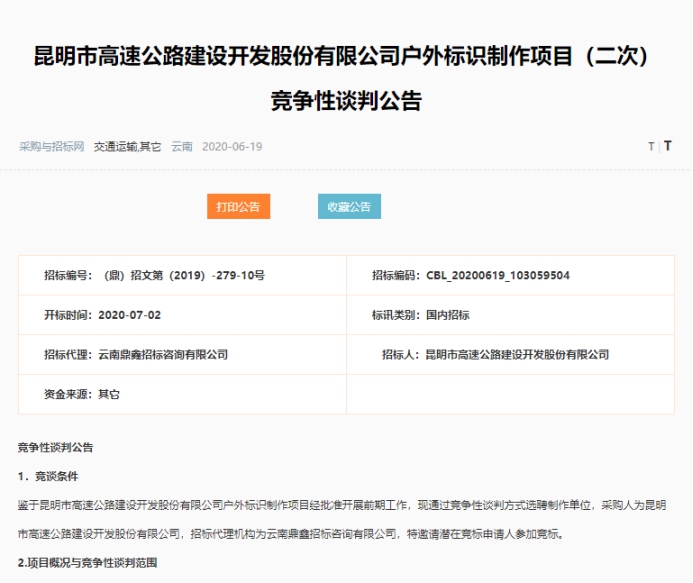Click the 开标时间 date 2020-07-02

pos(130,315)
